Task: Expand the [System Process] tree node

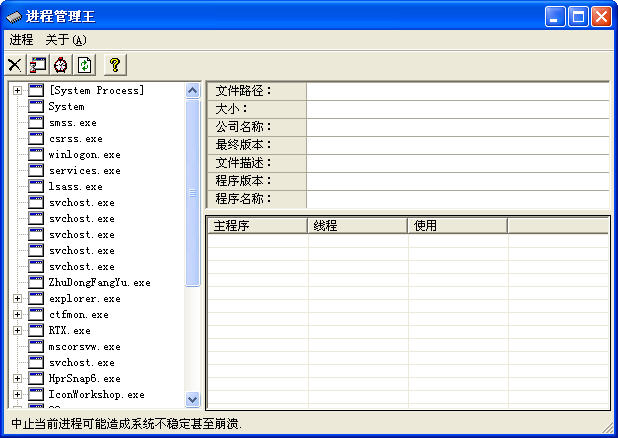Action: (18, 91)
